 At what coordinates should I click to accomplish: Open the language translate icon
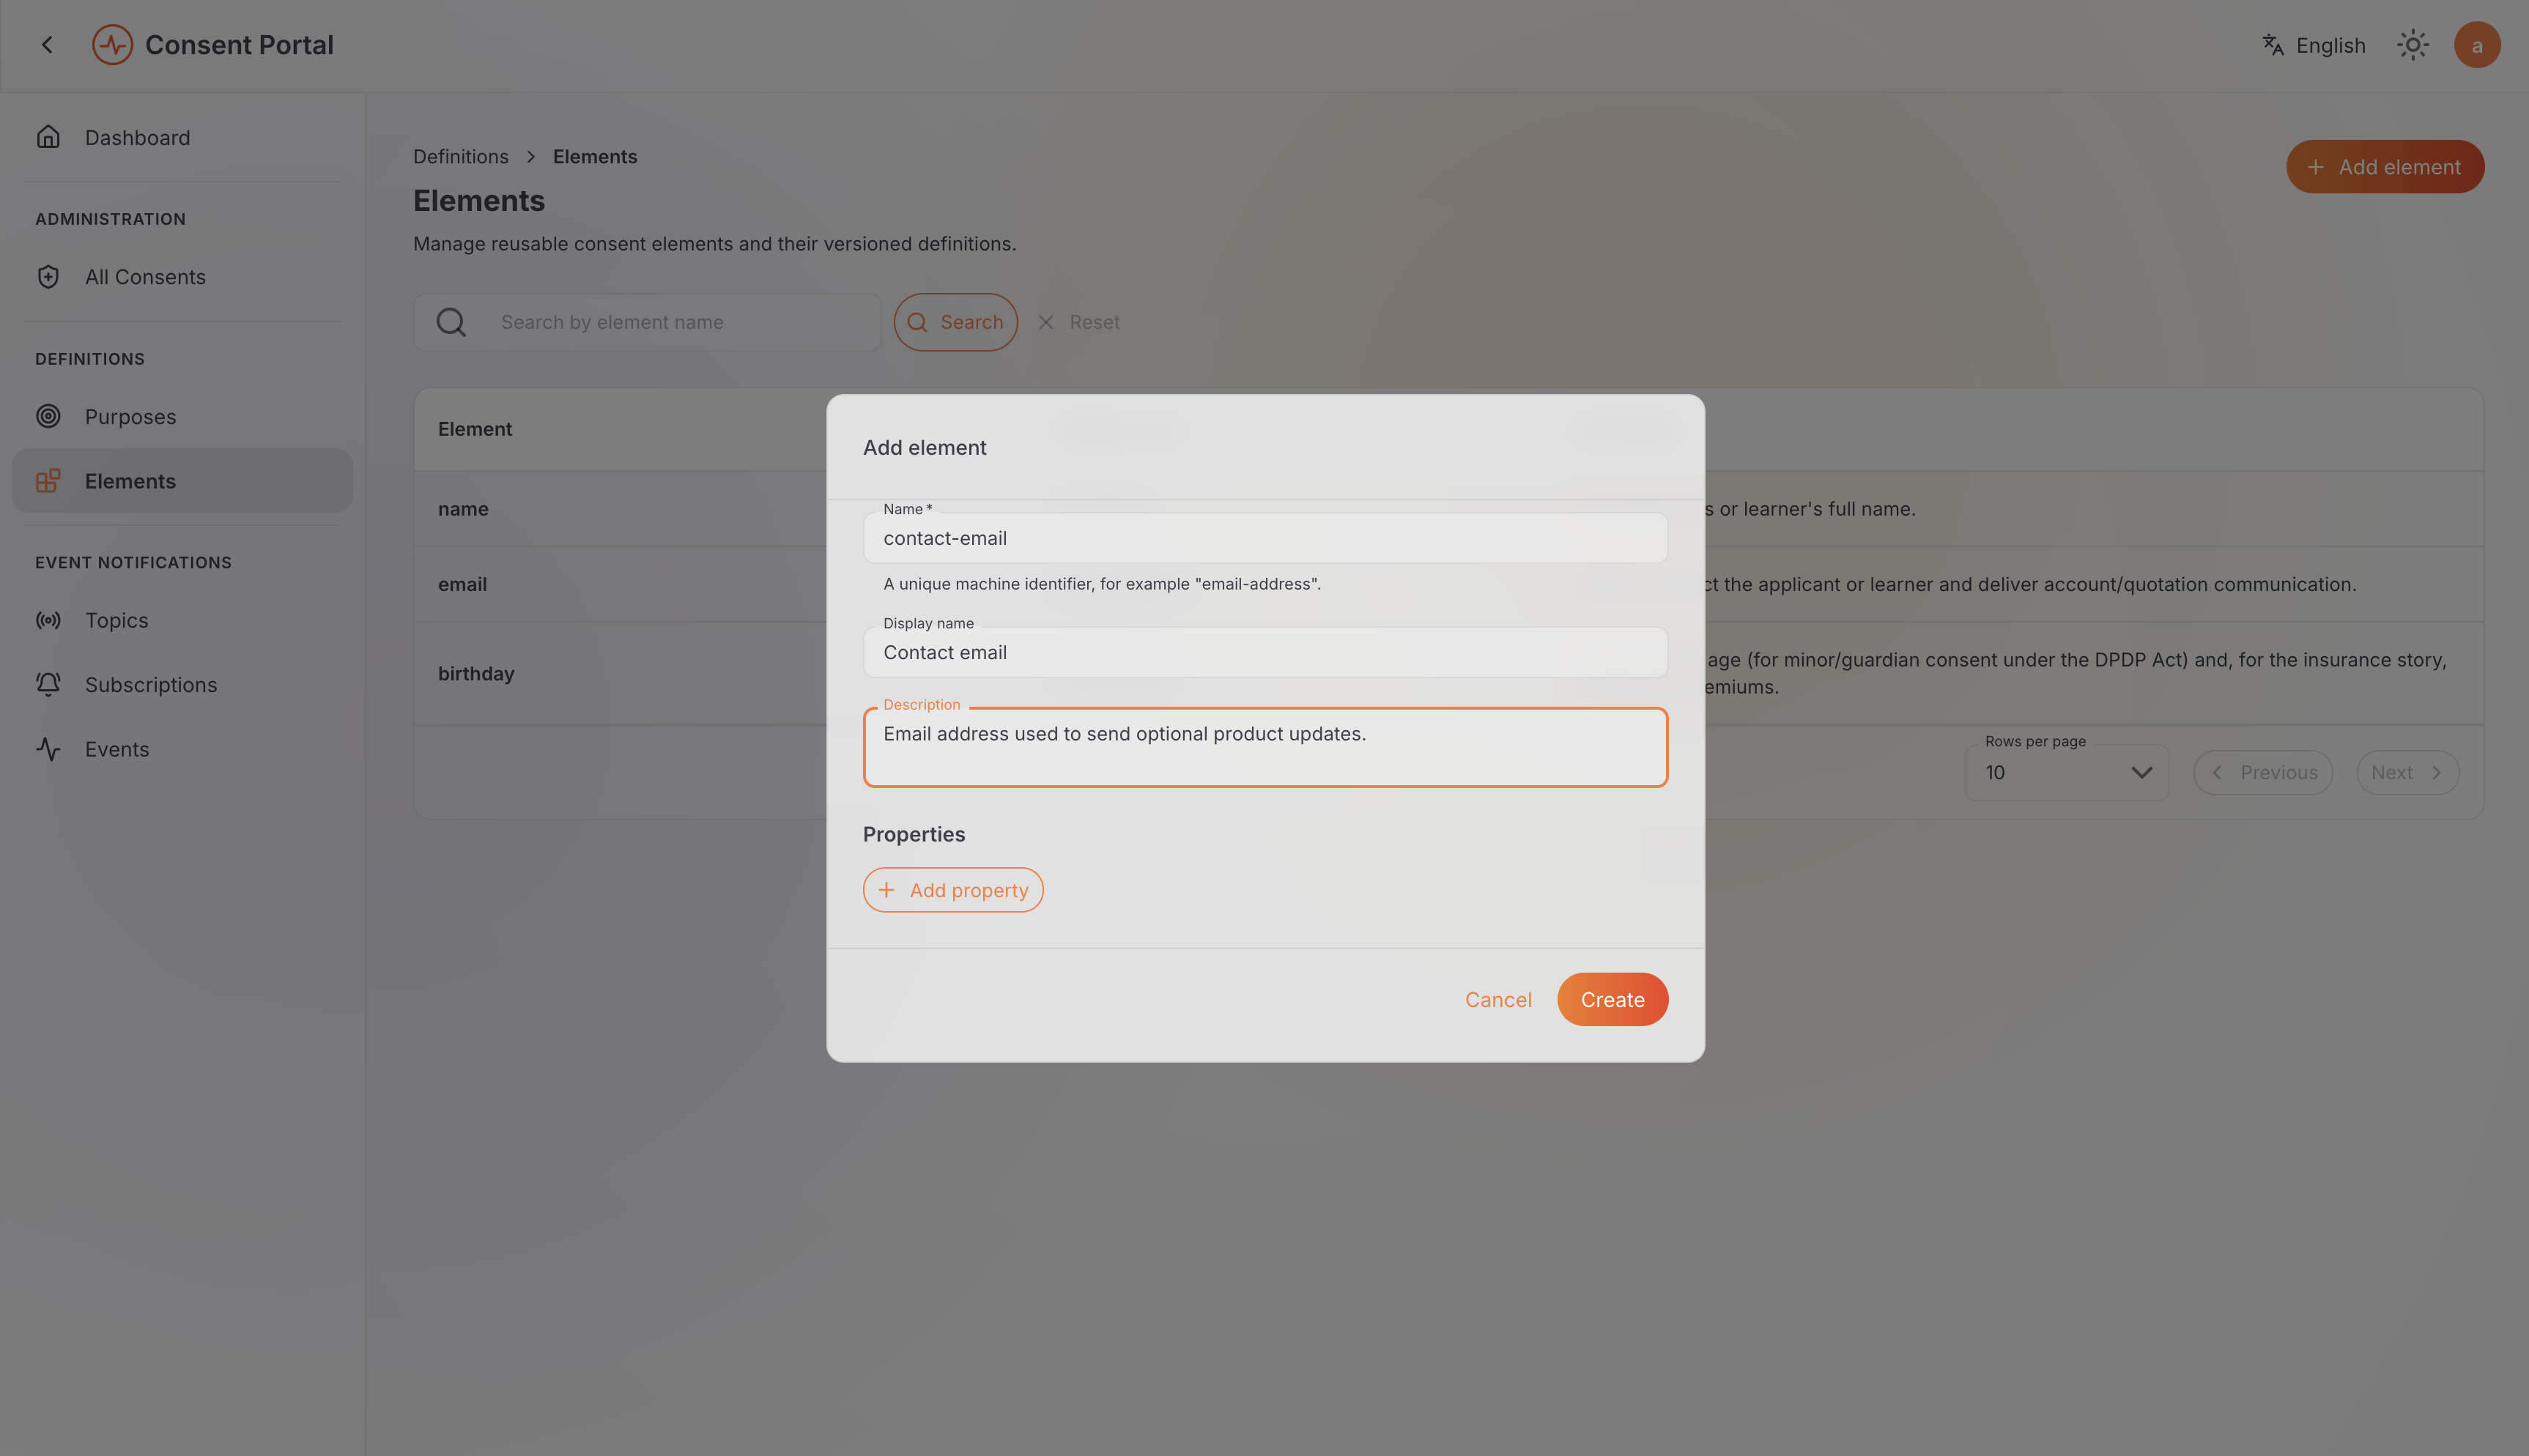(2273, 45)
